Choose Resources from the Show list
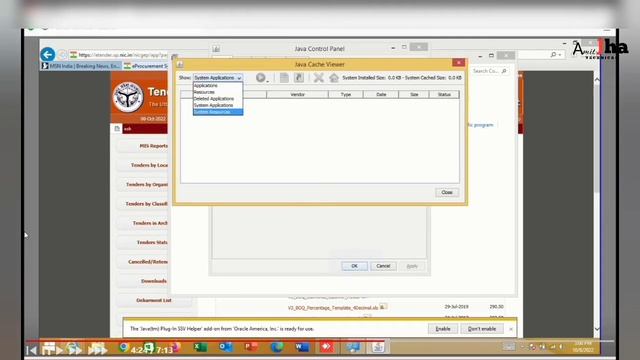The height and width of the screenshot is (360, 640). 218,92
